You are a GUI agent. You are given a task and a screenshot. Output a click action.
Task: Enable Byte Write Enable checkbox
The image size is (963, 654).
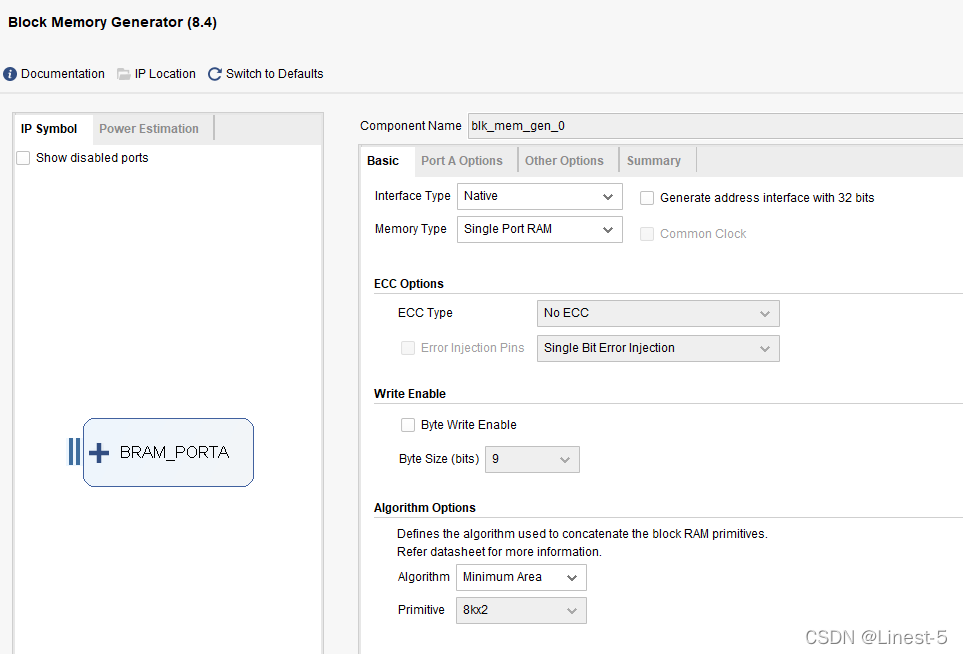(x=408, y=425)
